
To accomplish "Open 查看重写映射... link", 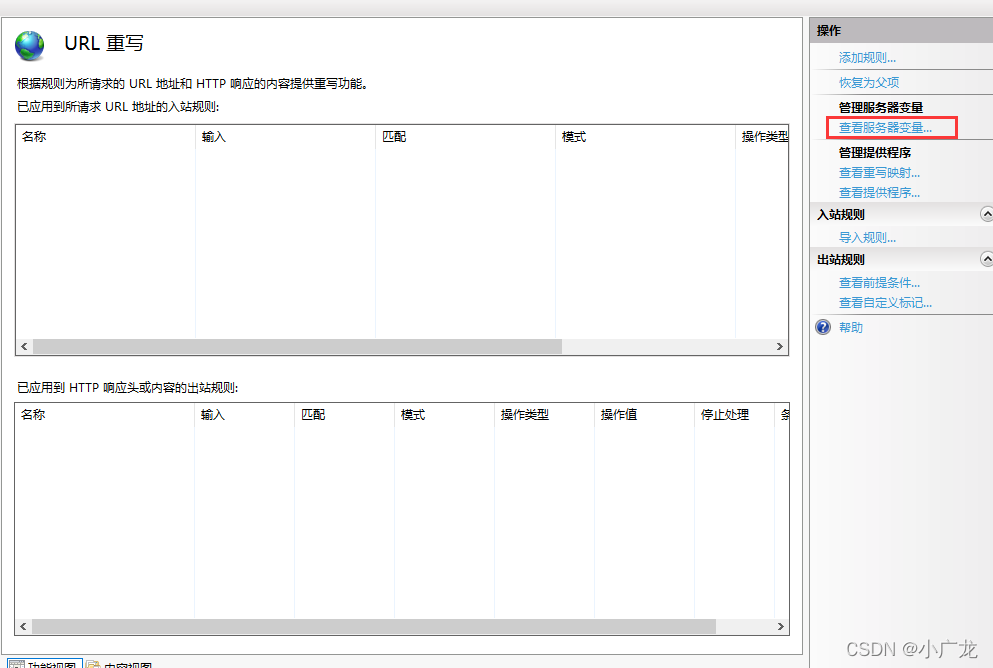I will (879, 173).
